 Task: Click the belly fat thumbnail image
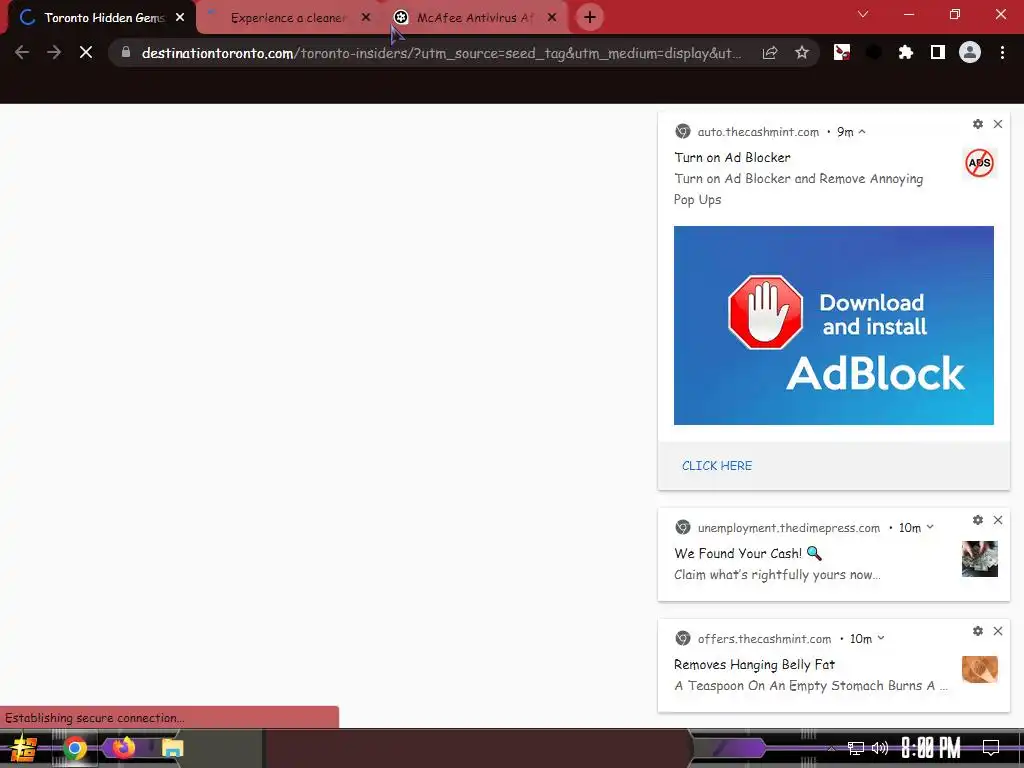coord(980,669)
